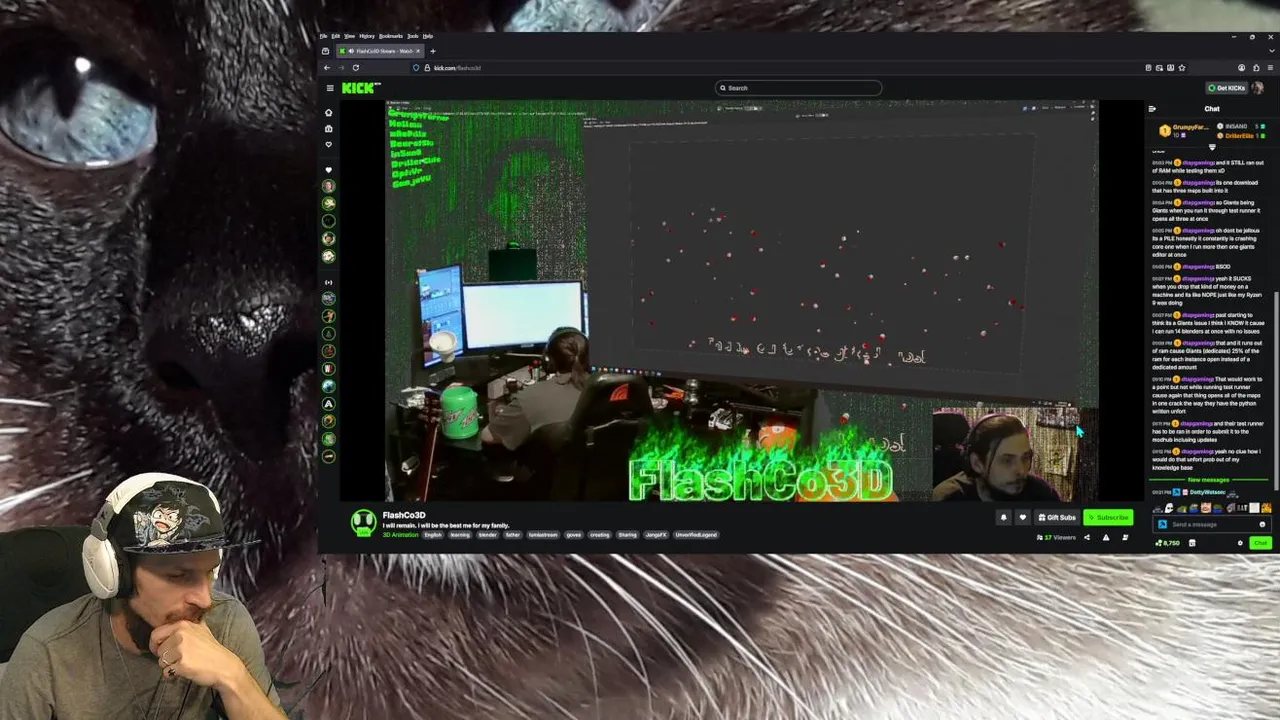Screen dimensions: 1280x720
Task: Click the Get KICKs button
Action: pyautogui.click(x=1225, y=88)
